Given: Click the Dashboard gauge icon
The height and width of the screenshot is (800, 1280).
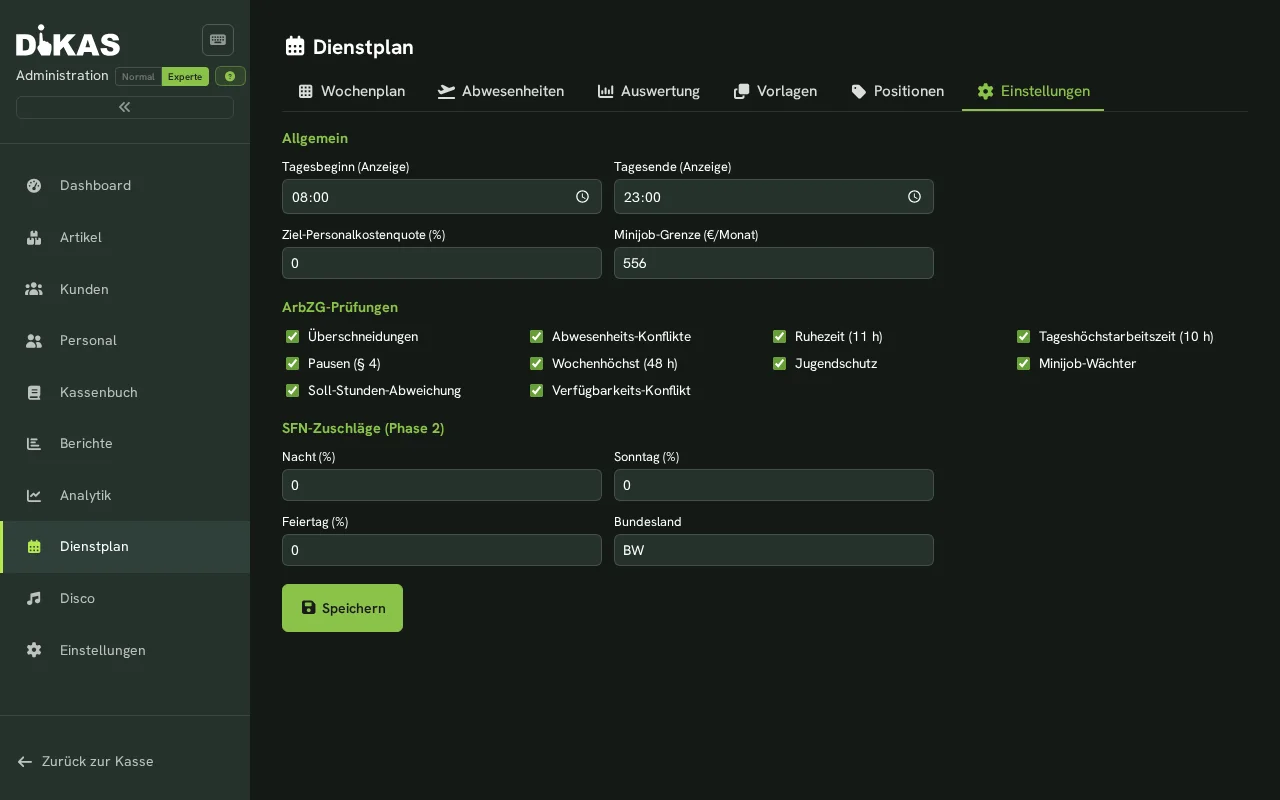Looking at the screenshot, I should pyautogui.click(x=34, y=185).
